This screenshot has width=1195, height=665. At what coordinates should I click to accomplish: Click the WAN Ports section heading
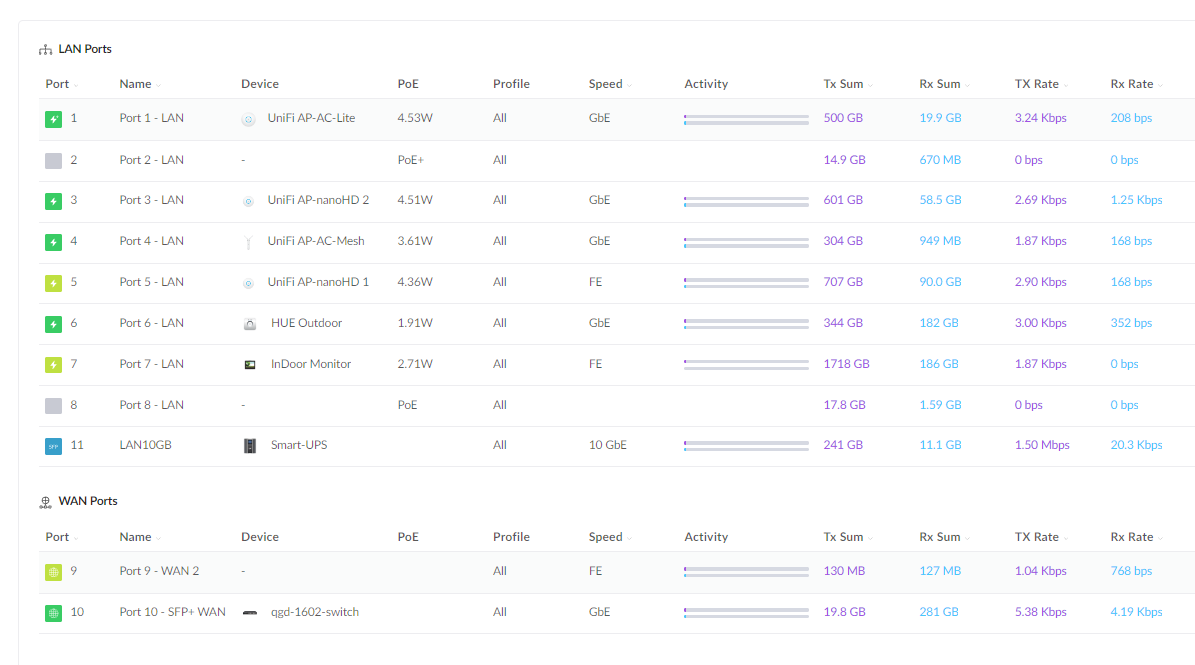(x=88, y=501)
